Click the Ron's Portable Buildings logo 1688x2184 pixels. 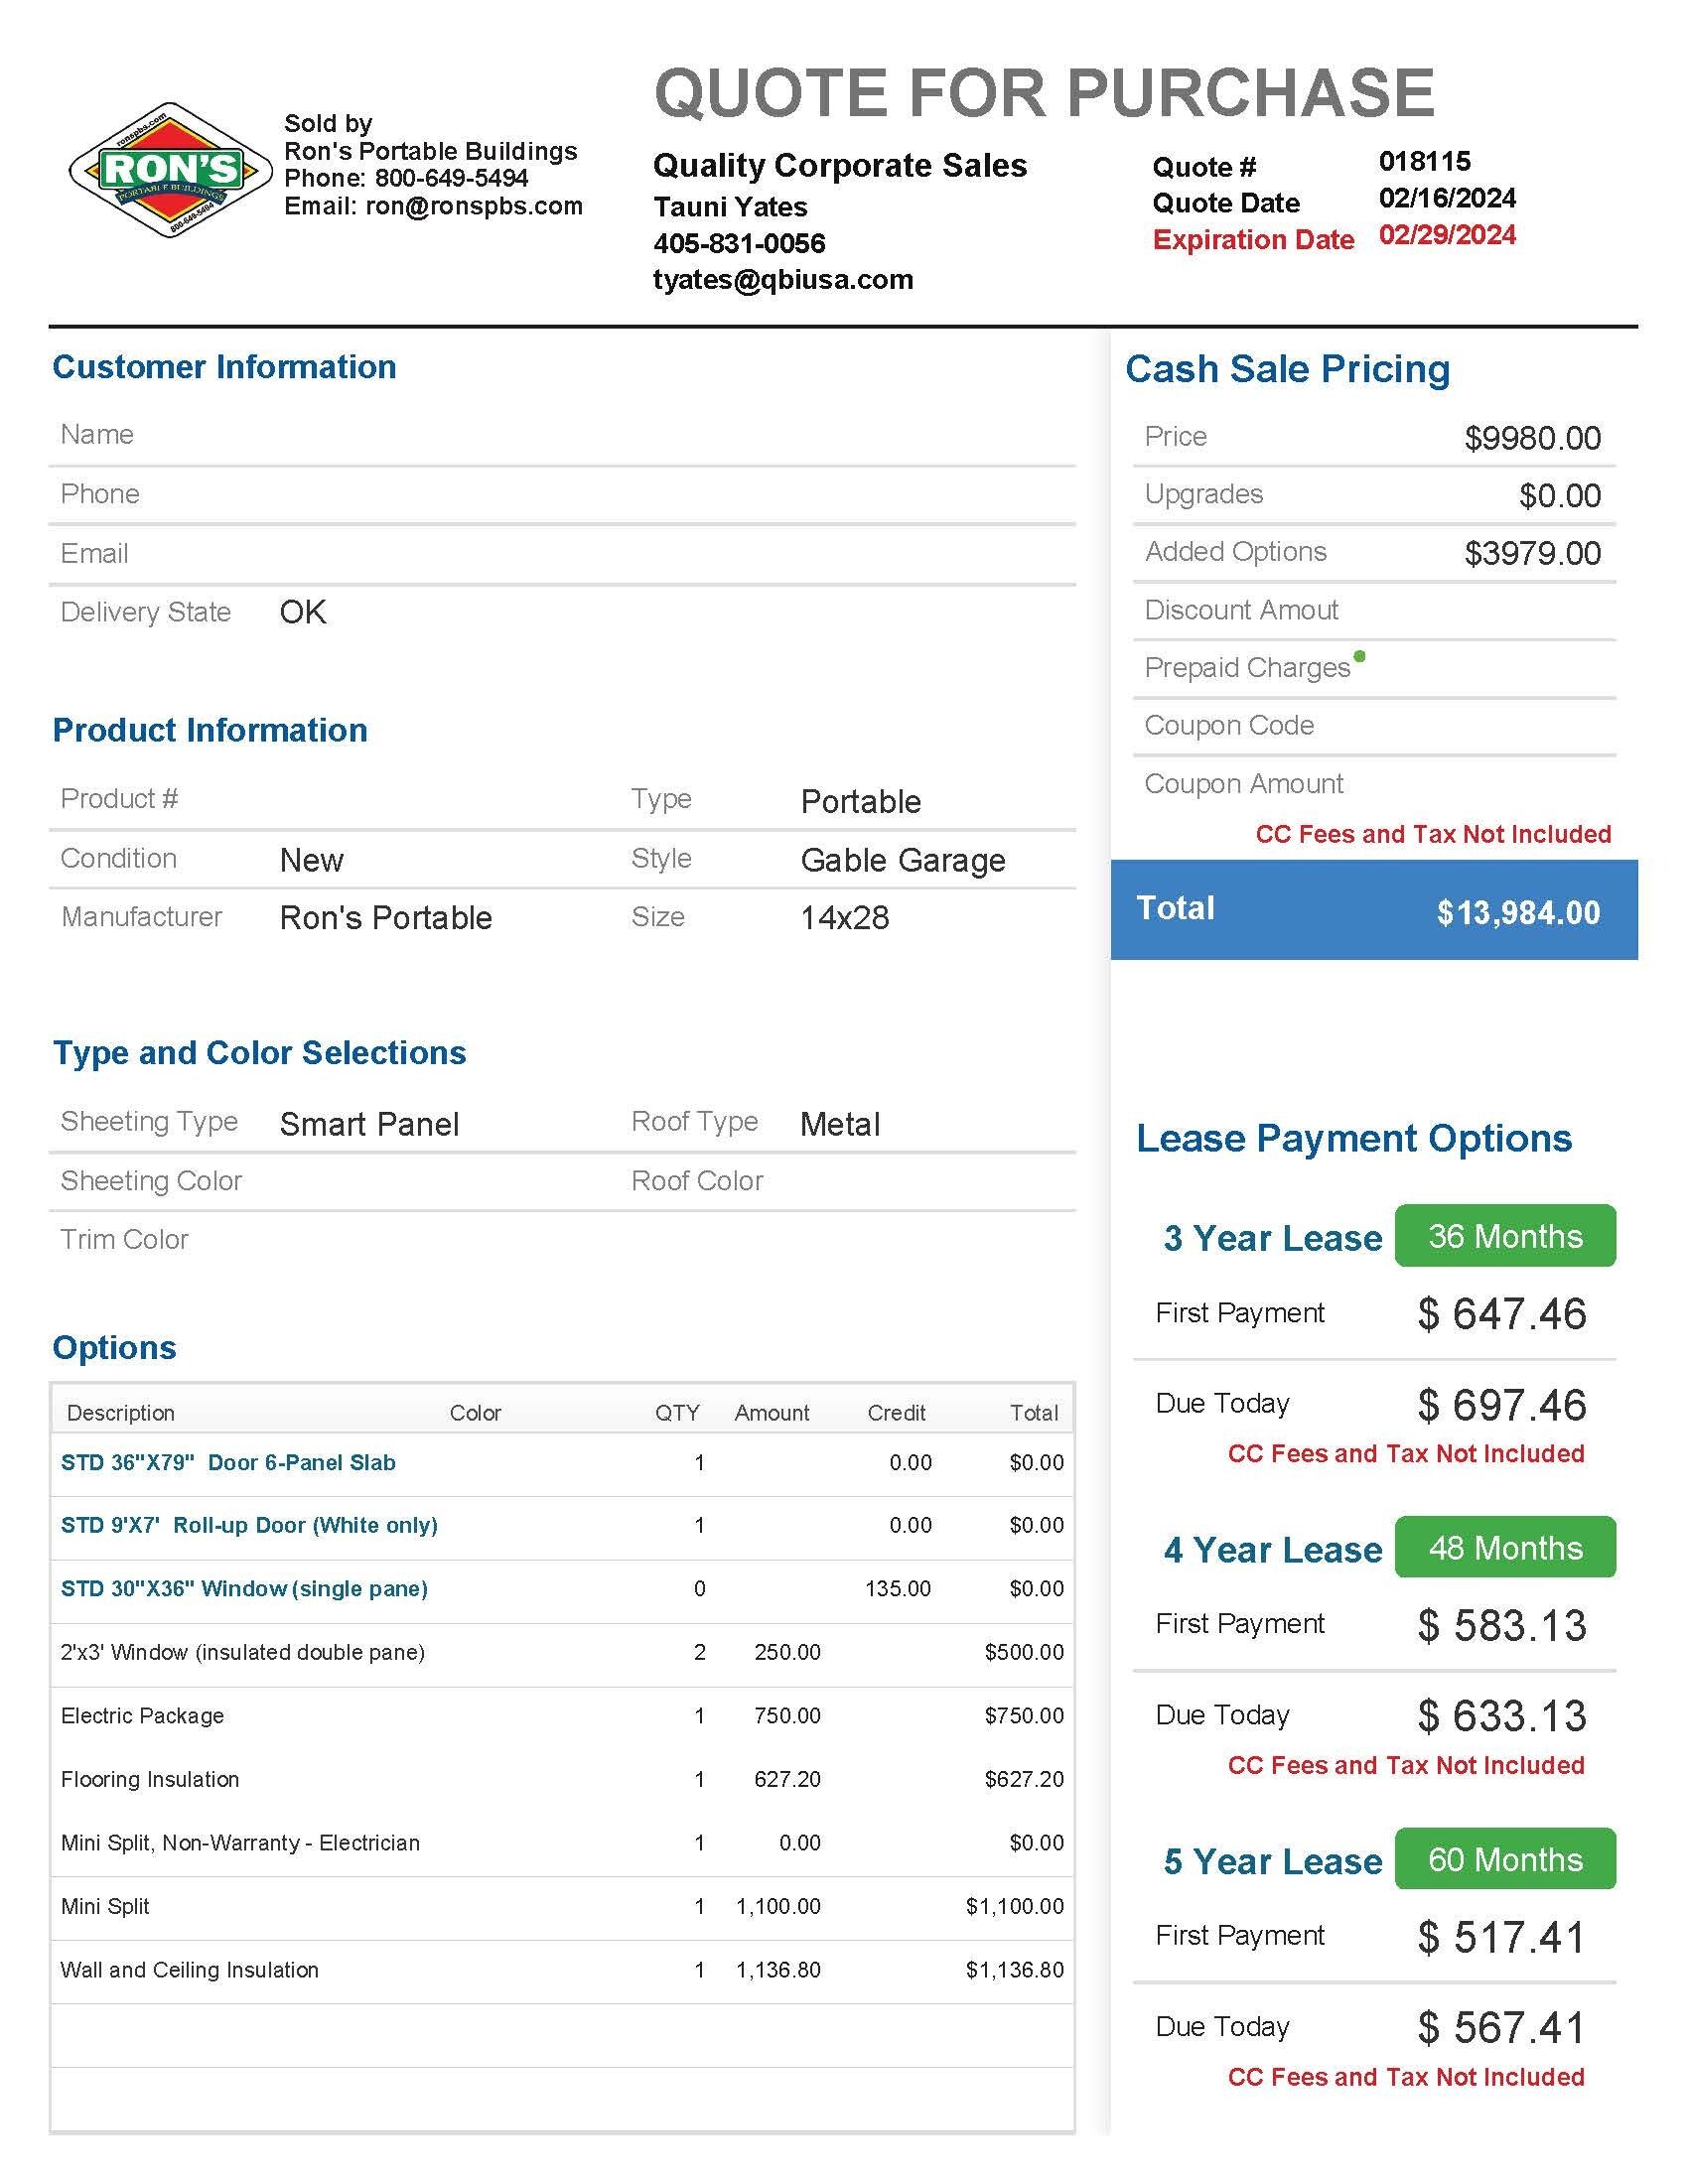click(x=170, y=170)
